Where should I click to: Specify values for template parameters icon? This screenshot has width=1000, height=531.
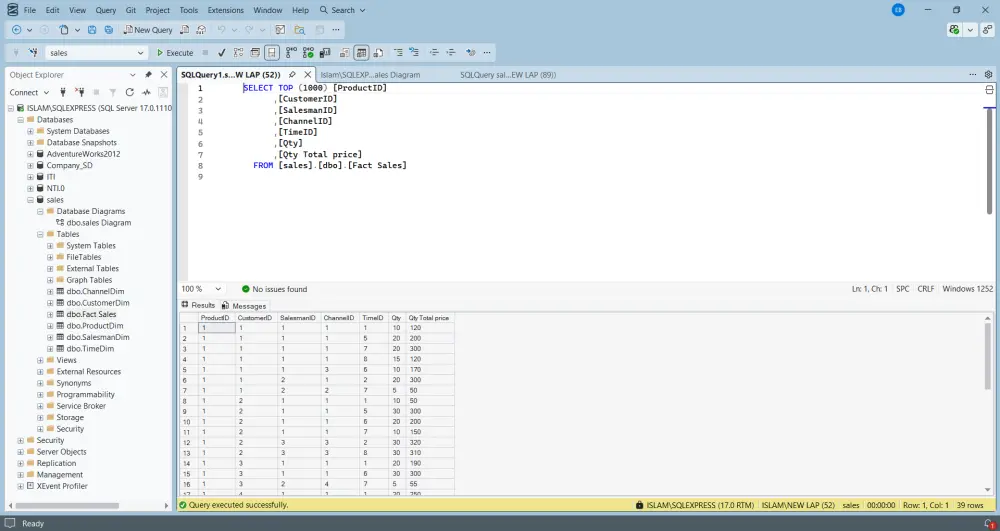point(471,53)
